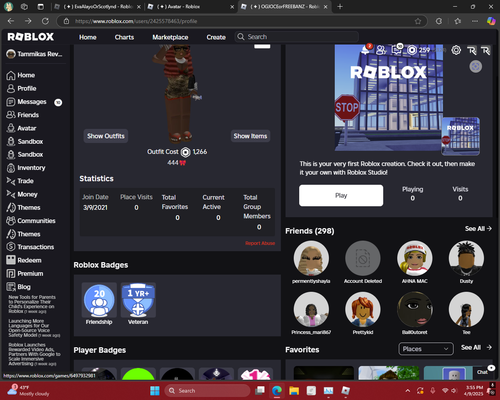Open the Copilot icon in Edge toolbar

(491, 21)
